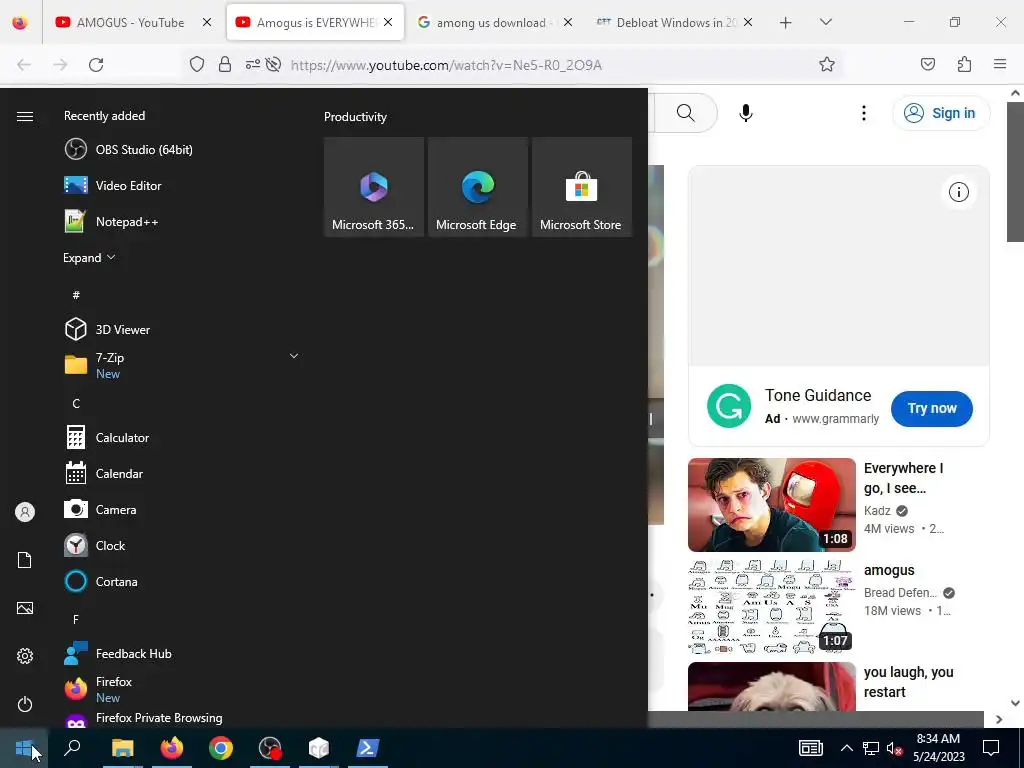Click the Start menu hamburger button
Viewport: 1024px width, 768px height.
[25, 116]
